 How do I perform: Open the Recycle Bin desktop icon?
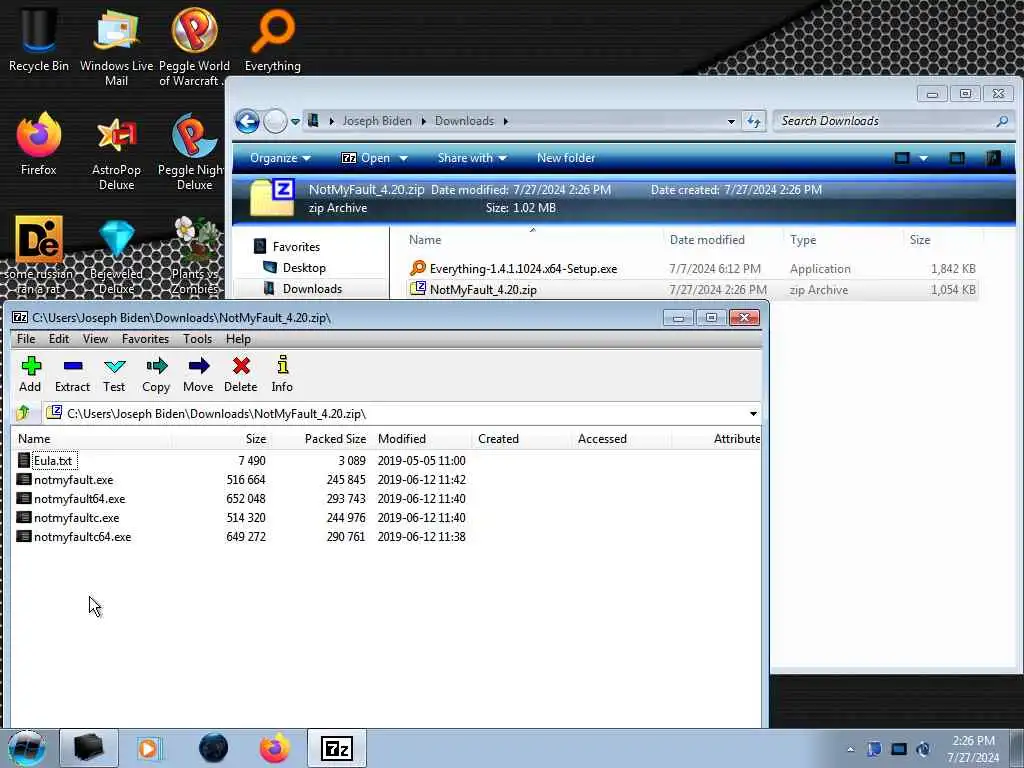39,39
